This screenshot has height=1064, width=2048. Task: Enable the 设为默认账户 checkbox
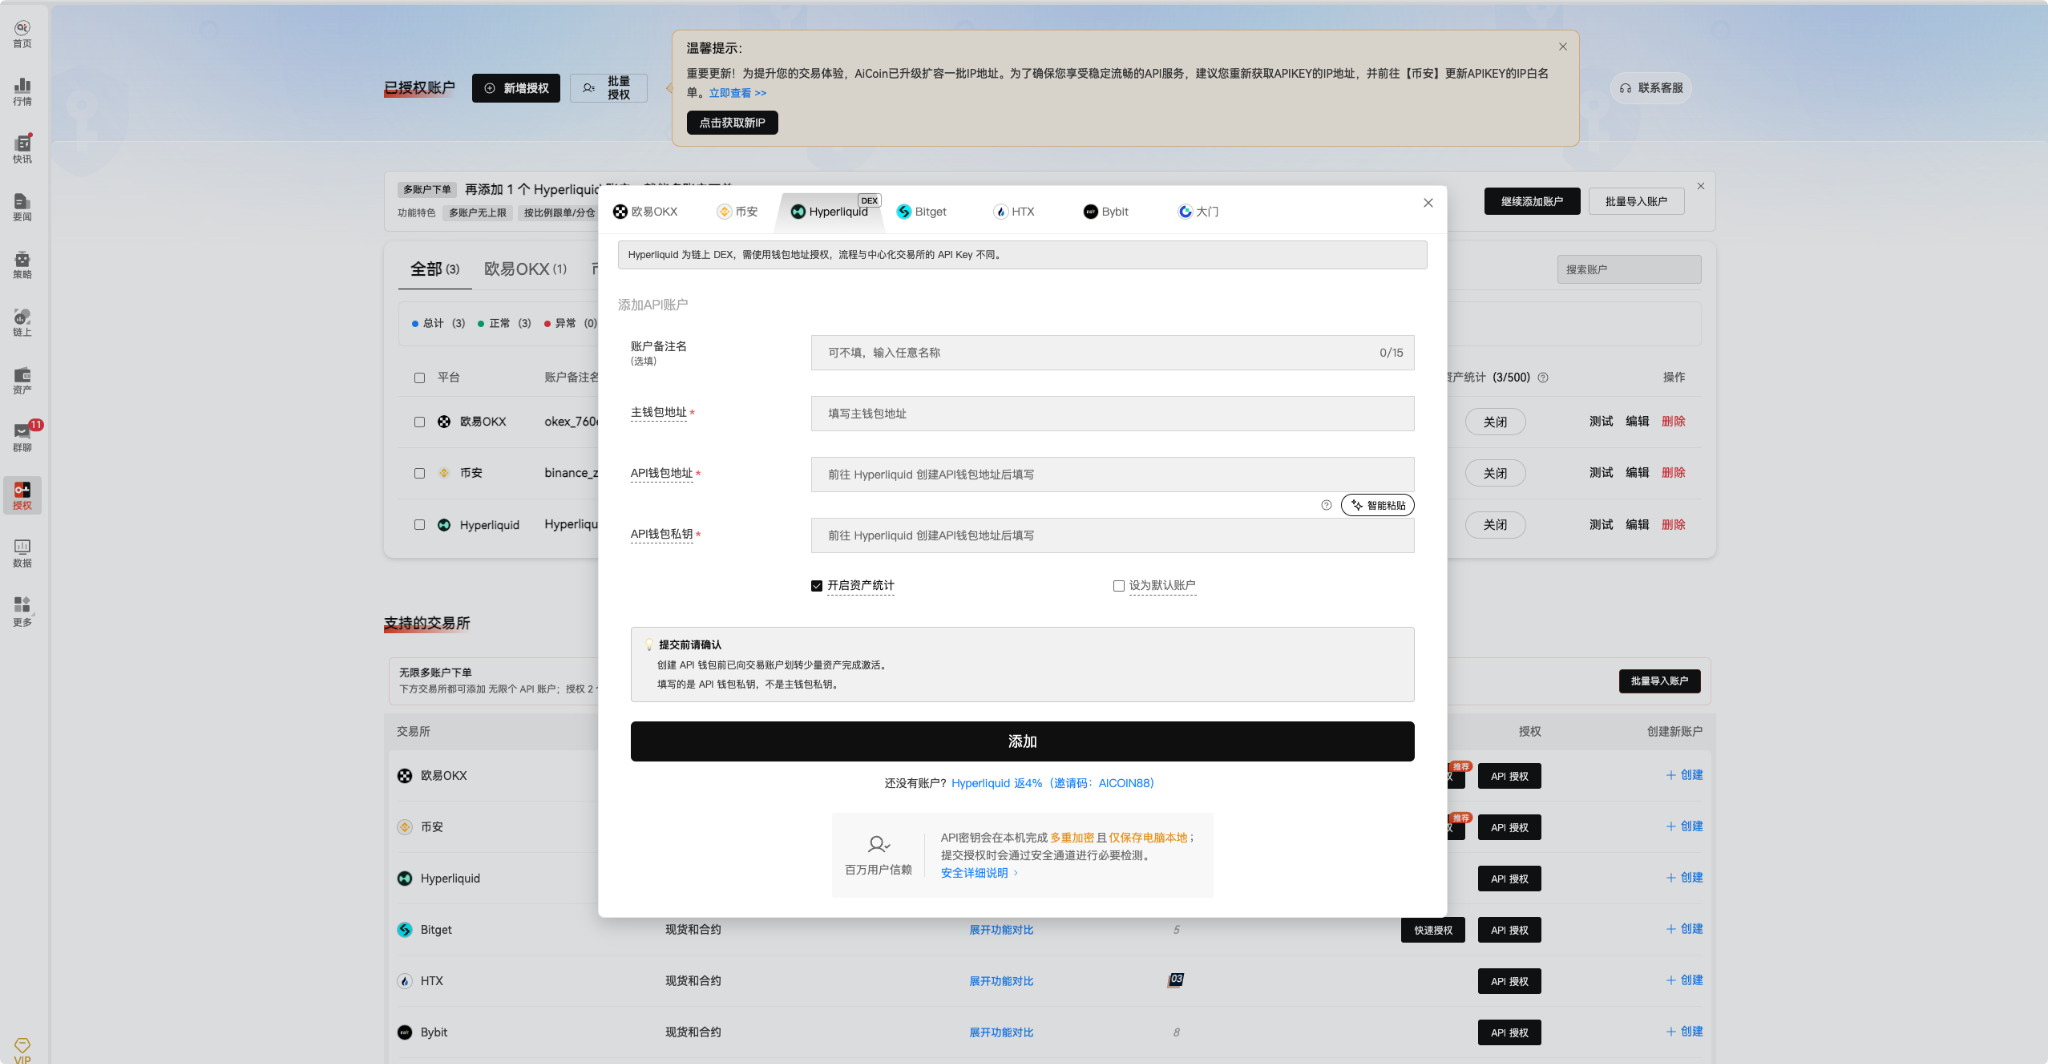(x=1118, y=586)
